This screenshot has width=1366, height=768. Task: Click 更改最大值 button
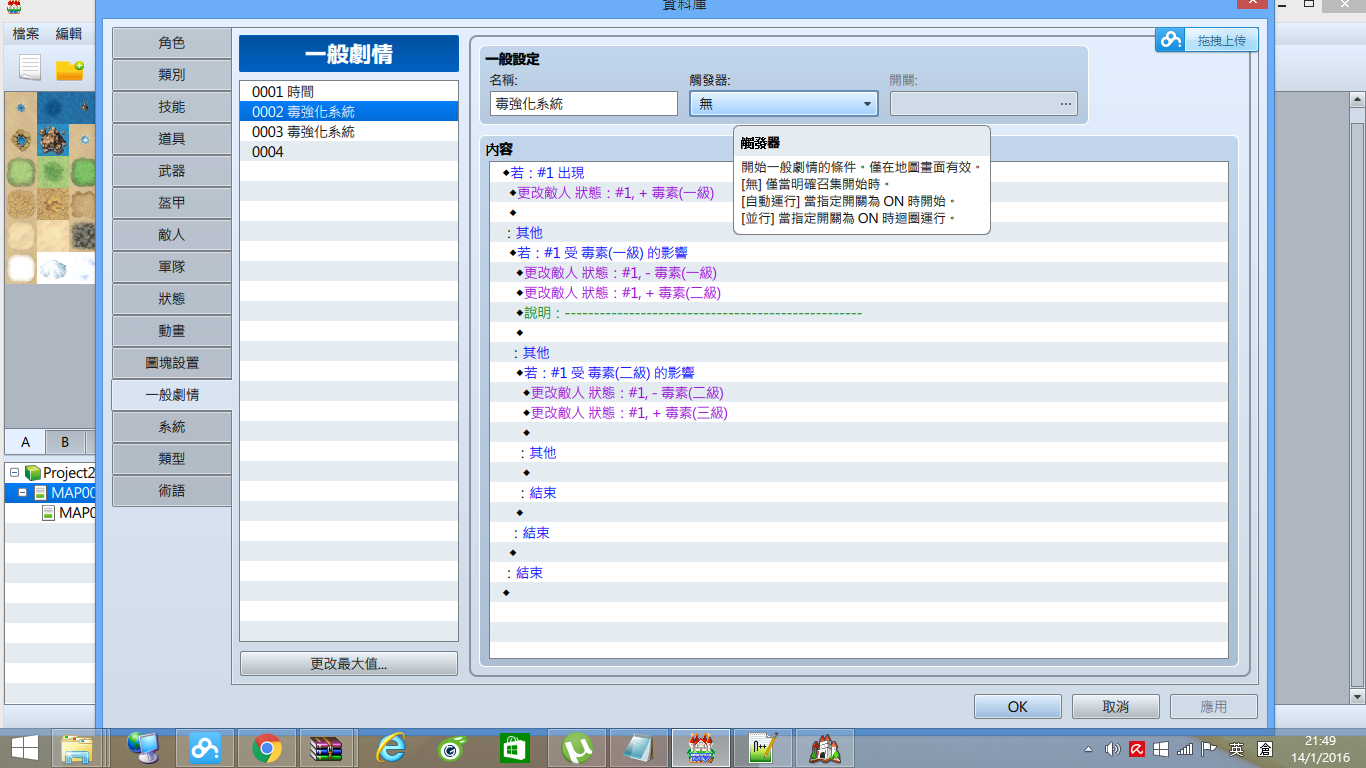[x=349, y=664]
